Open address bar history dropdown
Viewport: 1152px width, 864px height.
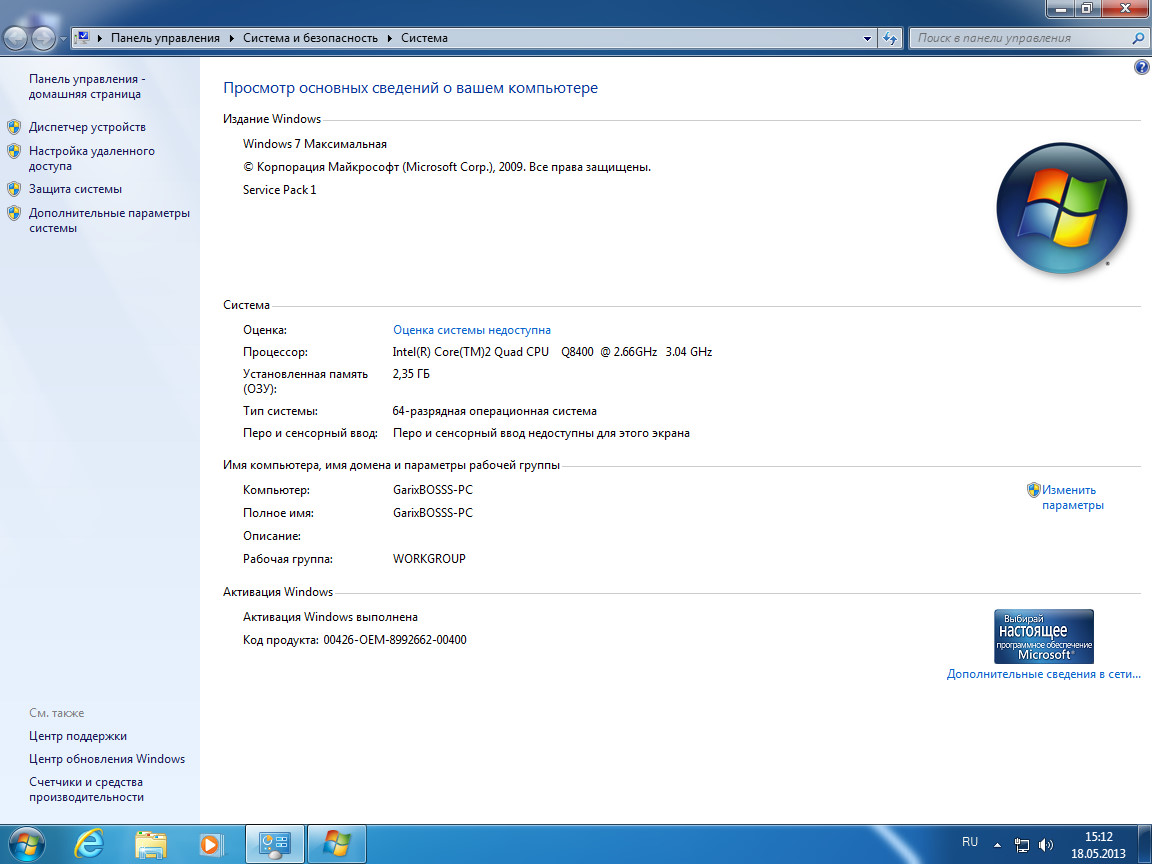tap(867, 38)
